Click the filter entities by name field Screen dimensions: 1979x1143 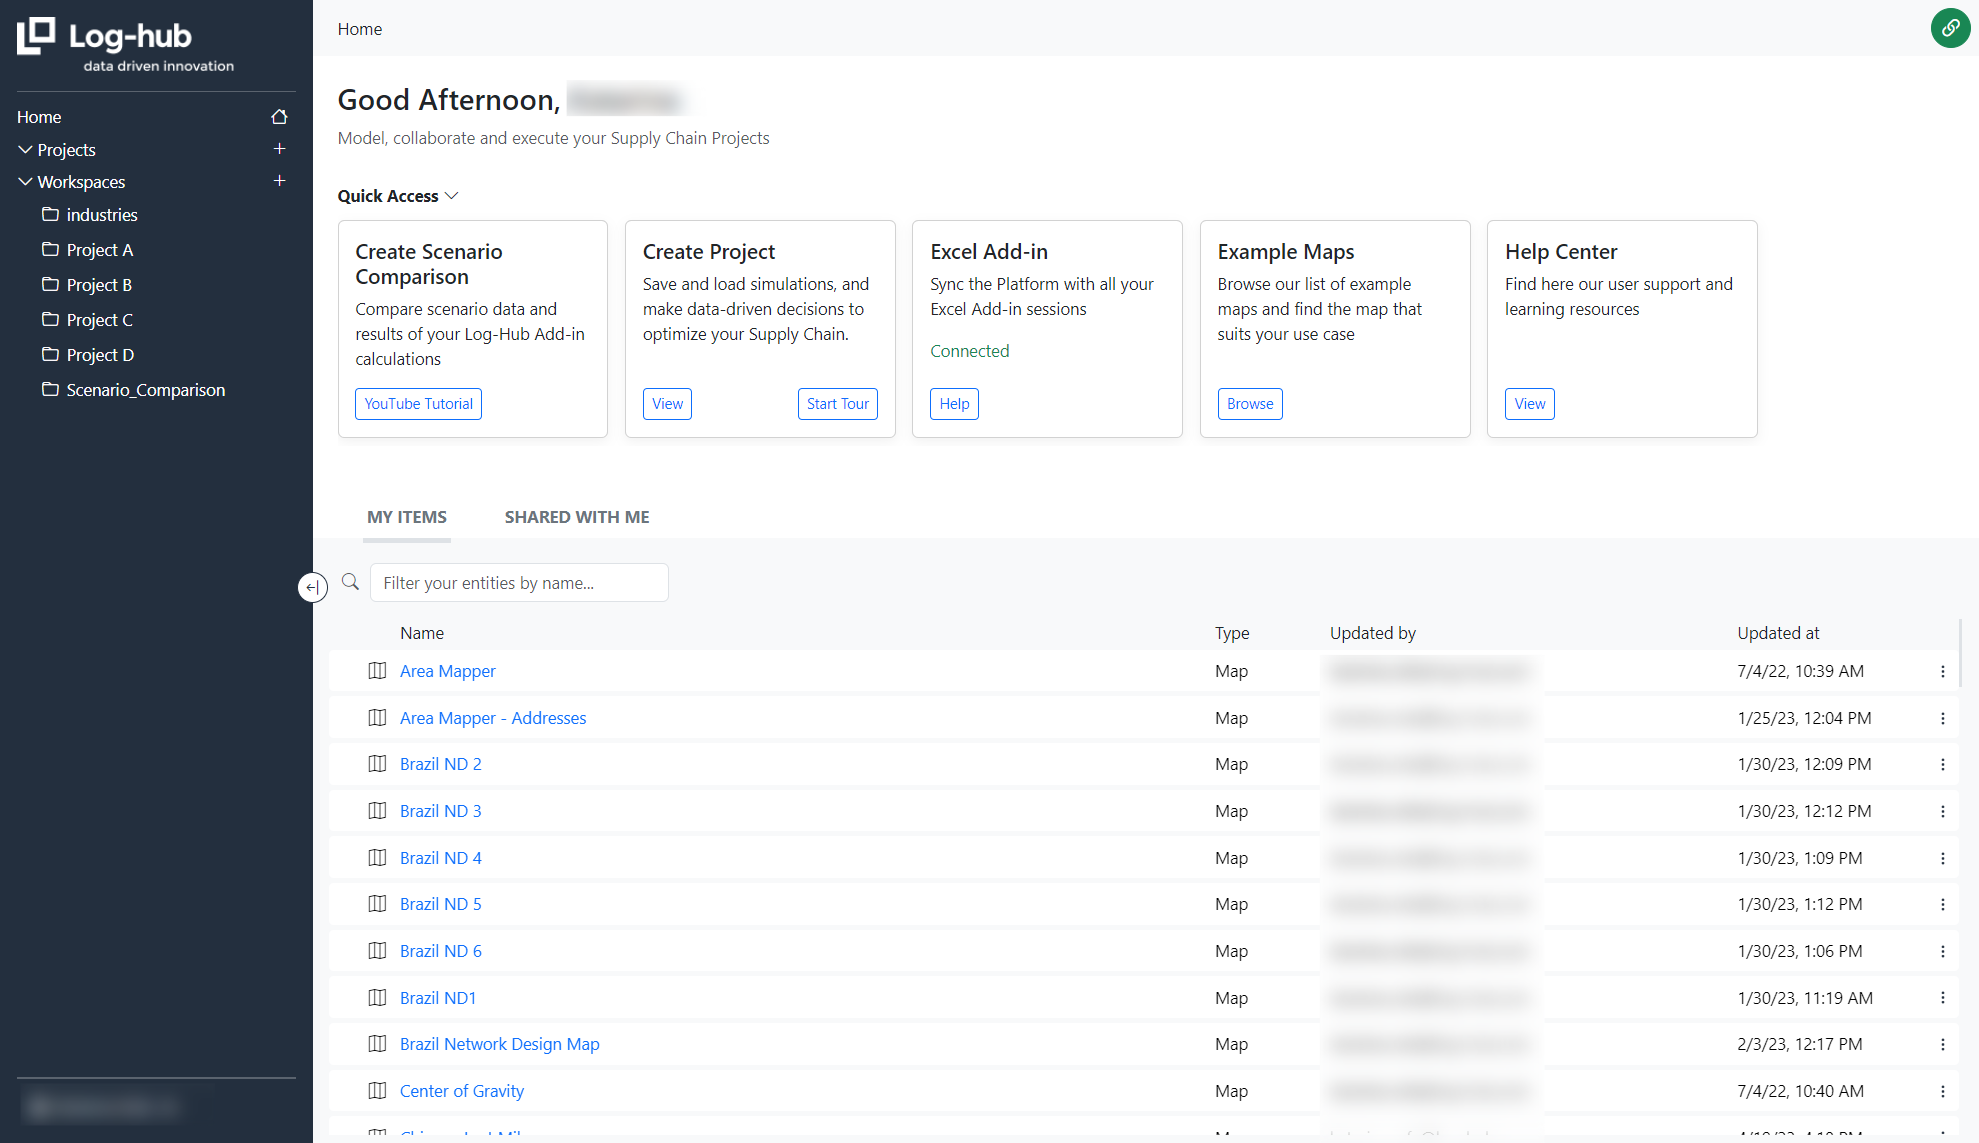pos(518,583)
